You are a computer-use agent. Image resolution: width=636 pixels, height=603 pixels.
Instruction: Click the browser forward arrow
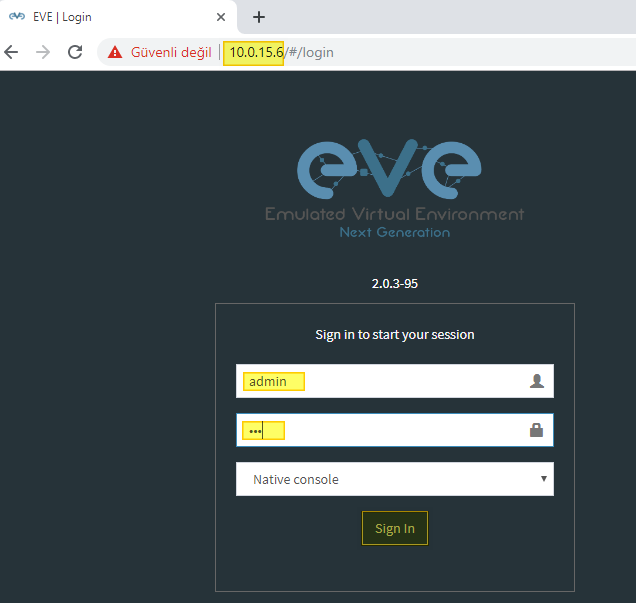click(43, 52)
